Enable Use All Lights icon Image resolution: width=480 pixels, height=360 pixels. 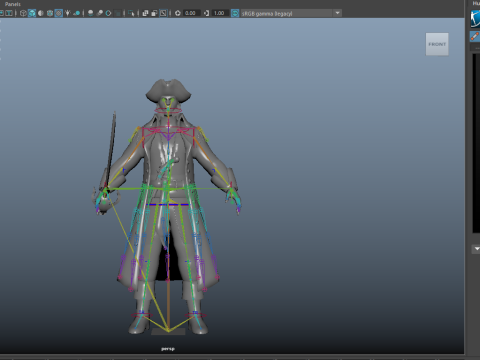click(67, 13)
